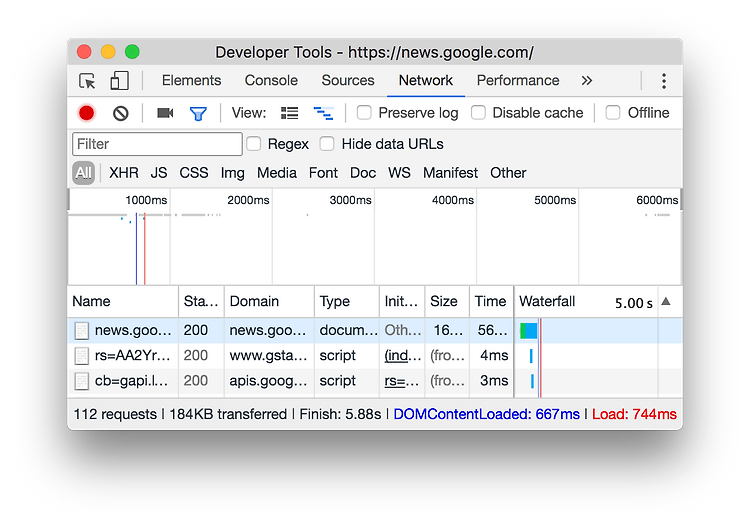Open the more tabs chevron menu
750x526 pixels.
587,80
